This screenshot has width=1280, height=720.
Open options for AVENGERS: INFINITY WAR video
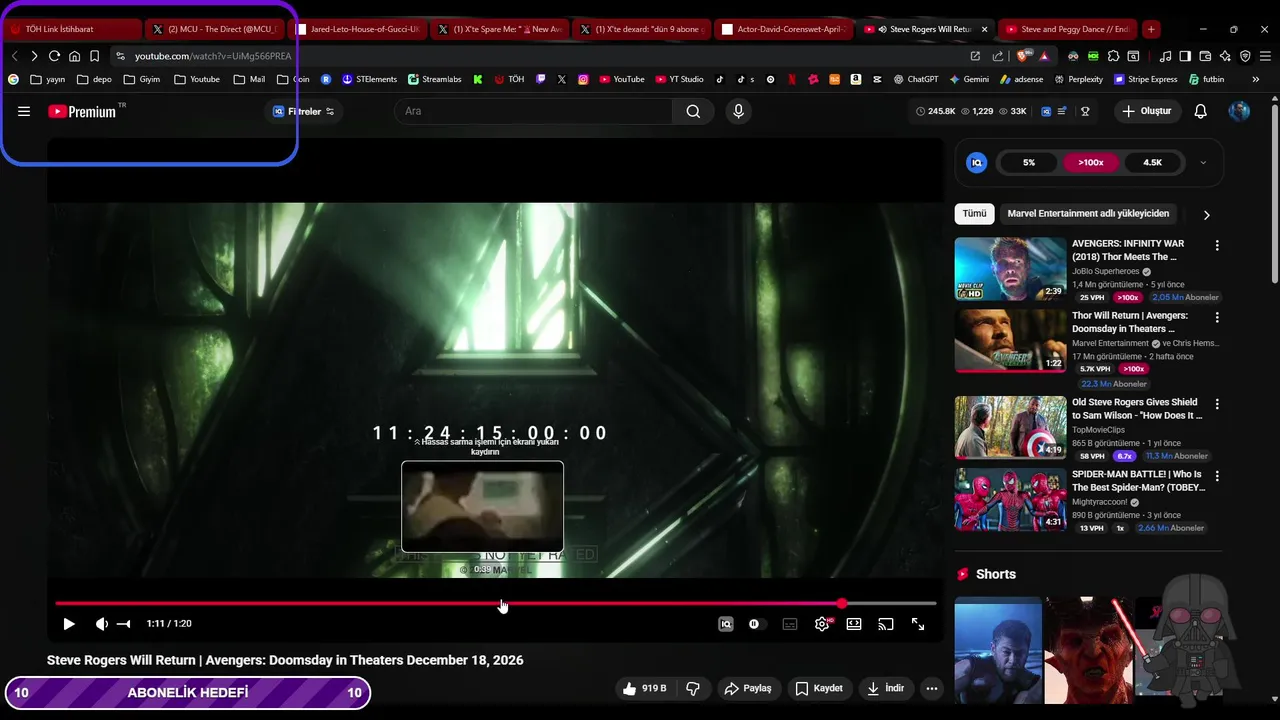[1217, 245]
